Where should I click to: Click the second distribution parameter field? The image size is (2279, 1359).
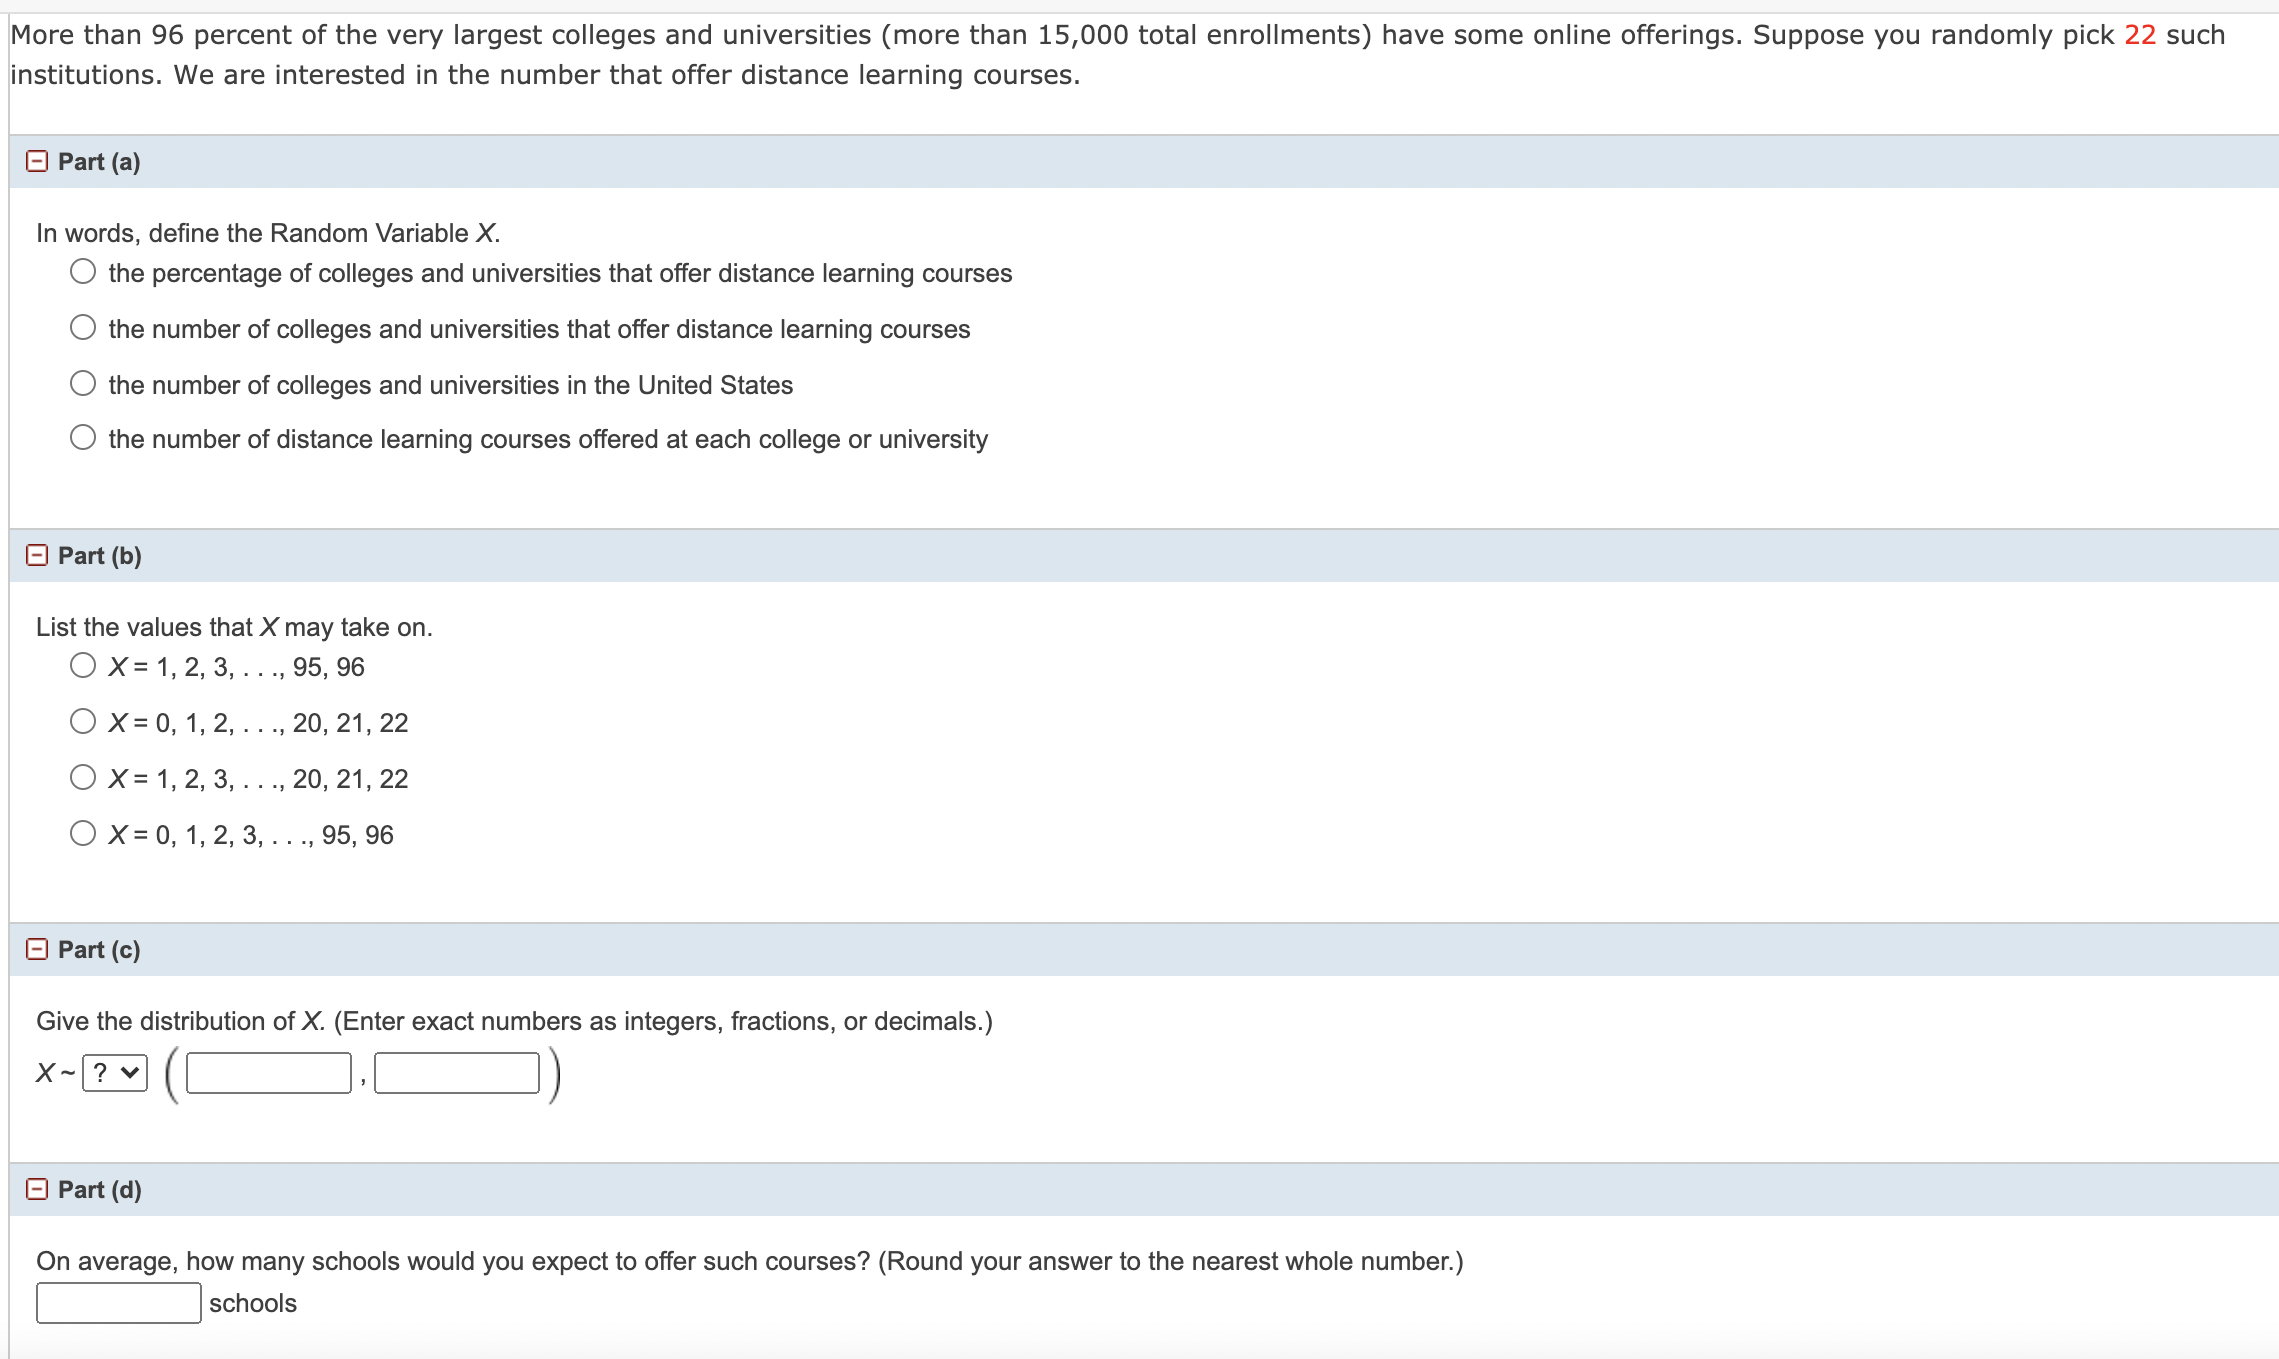455,1072
